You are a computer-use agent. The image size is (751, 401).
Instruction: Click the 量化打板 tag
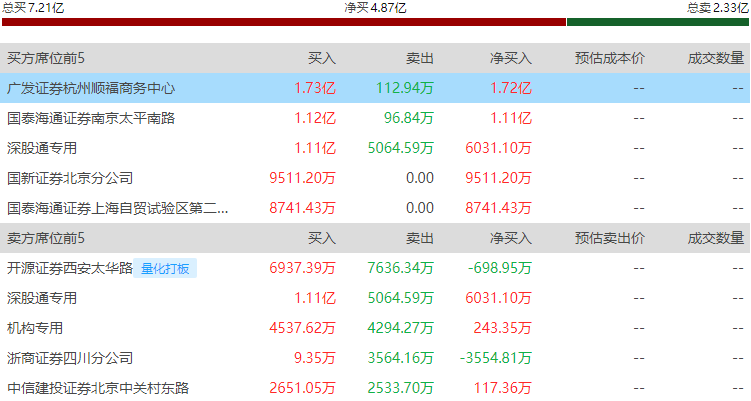pos(165,268)
